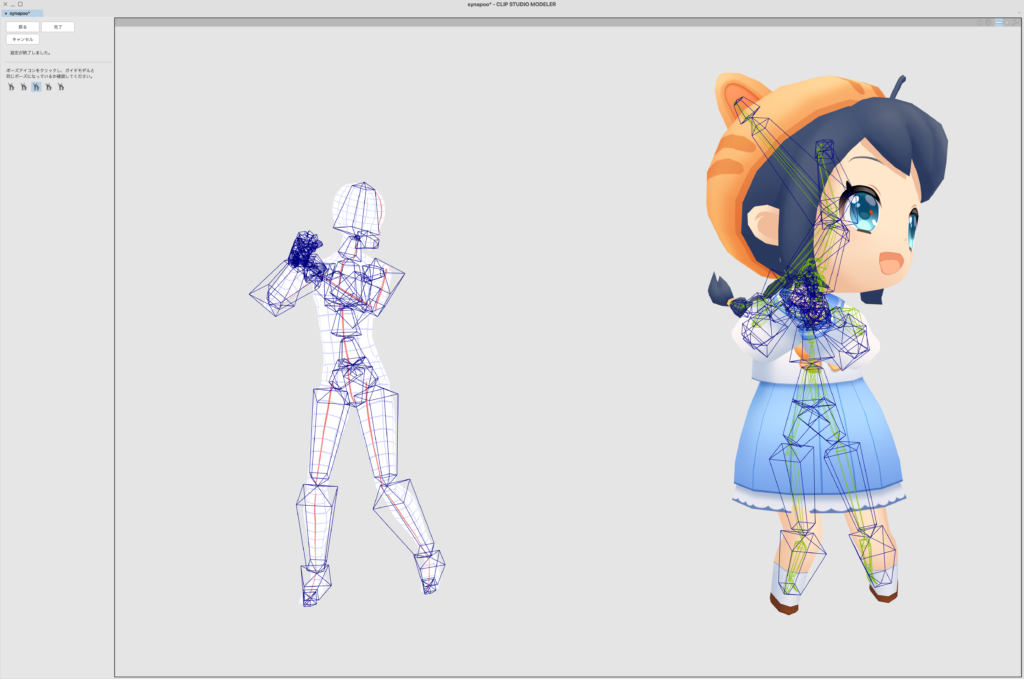Select the first pose icon
This screenshot has height=679, width=1024.
tap(11, 87)
